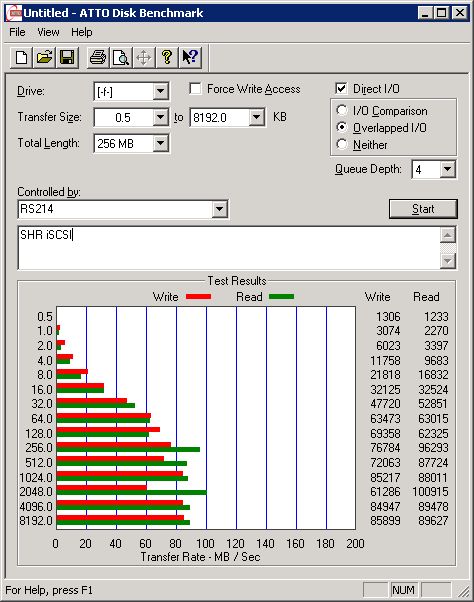
Task: Click the four-arrow move toolbar icon
Action: click(x=144, y=58)
